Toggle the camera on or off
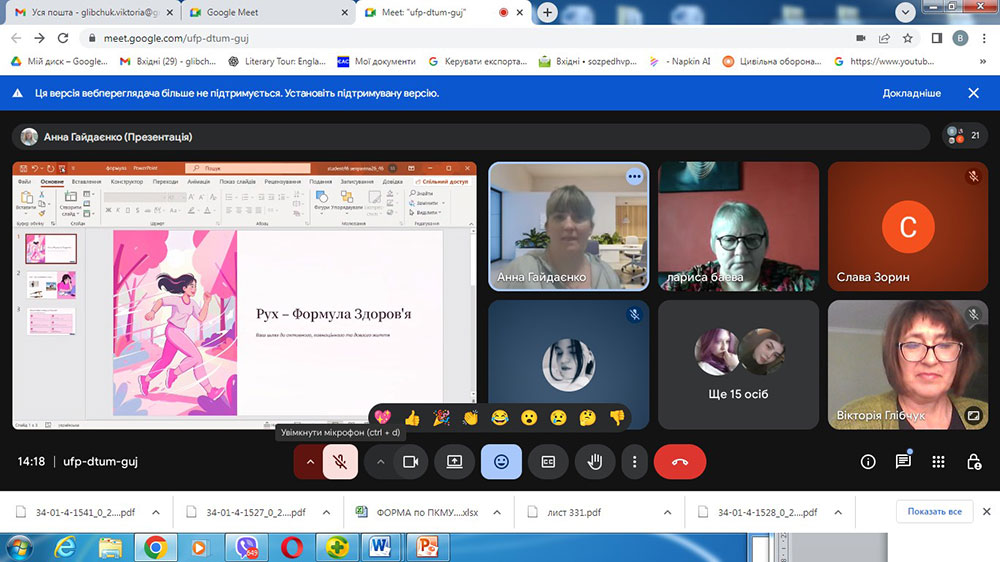This screenshot has width=1000, height=562. point(409,462)
